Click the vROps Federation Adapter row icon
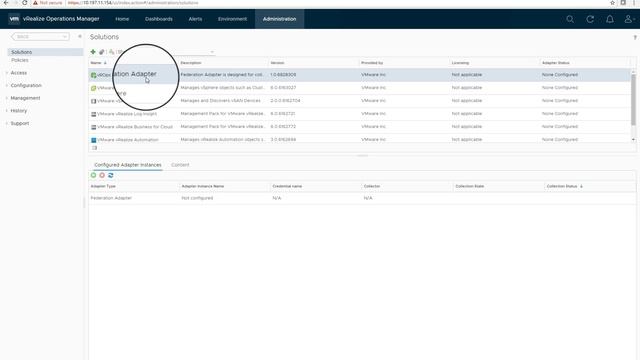The width and height of the screenshot is (640, 360). (x=93, y=75)
